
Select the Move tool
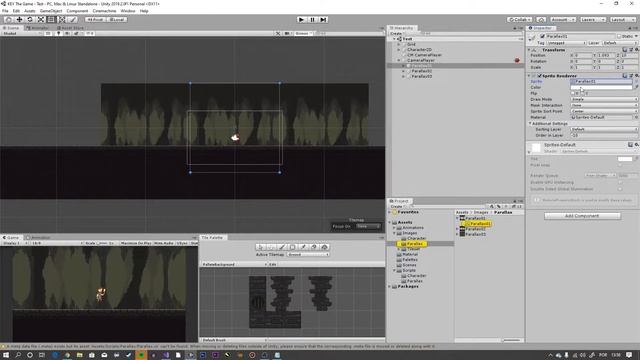point(19,19)
